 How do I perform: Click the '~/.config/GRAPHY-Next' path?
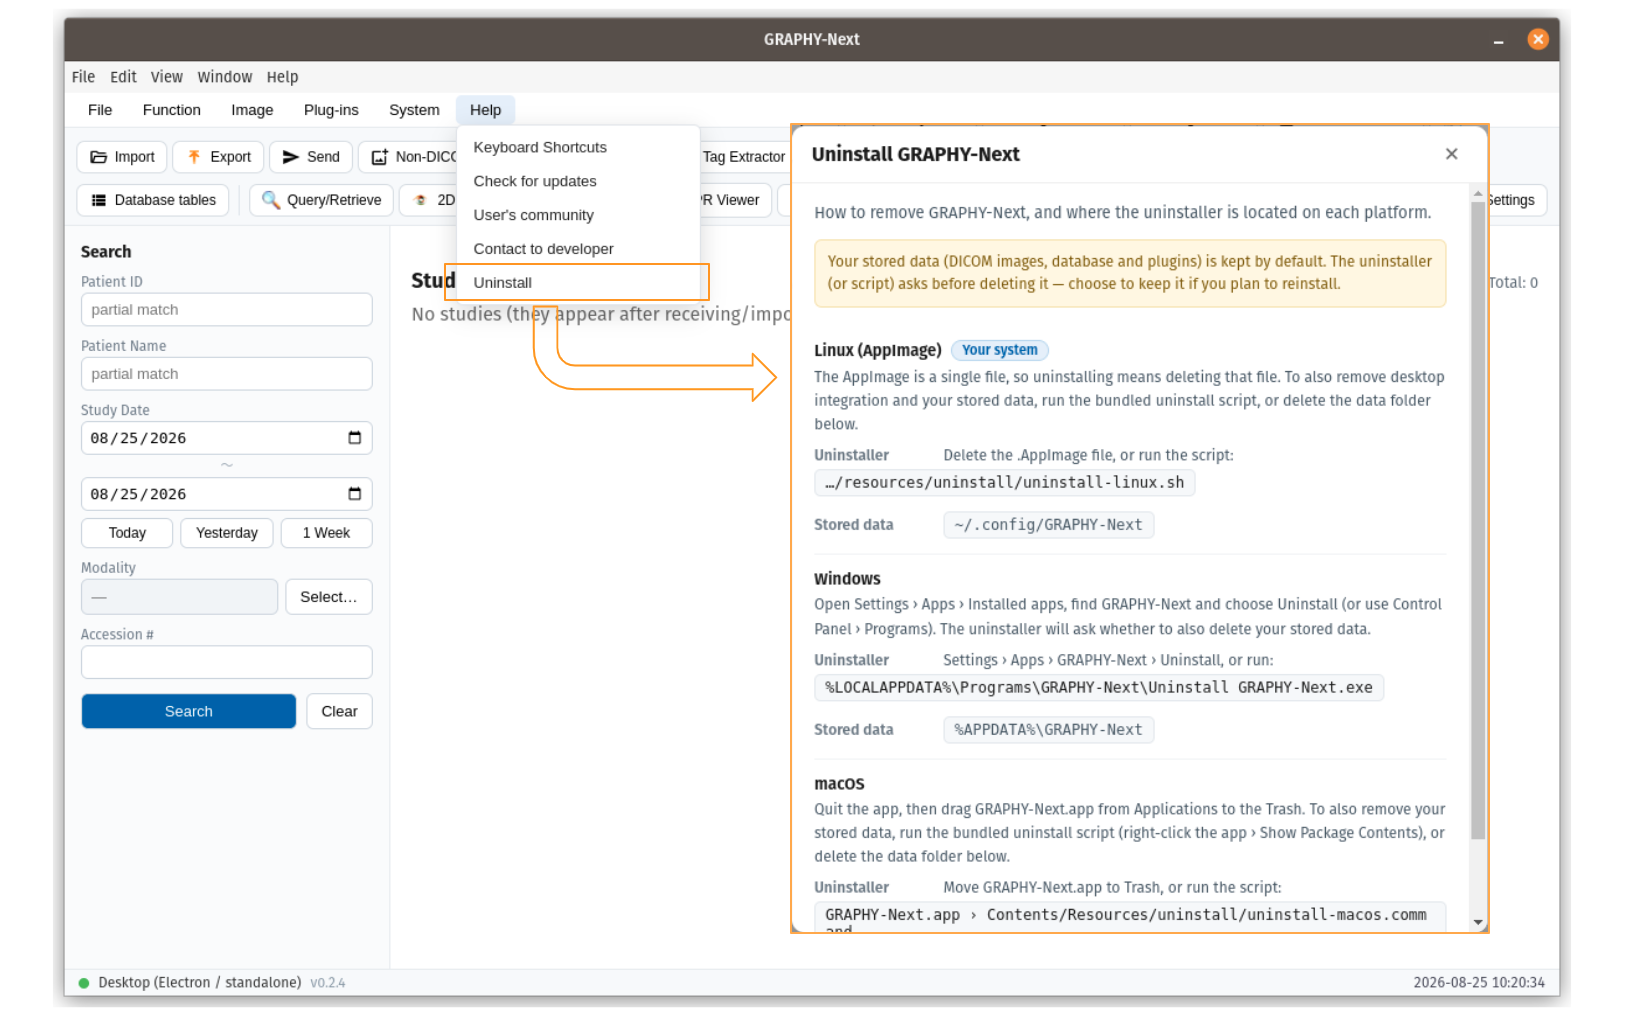point(1048,525)
